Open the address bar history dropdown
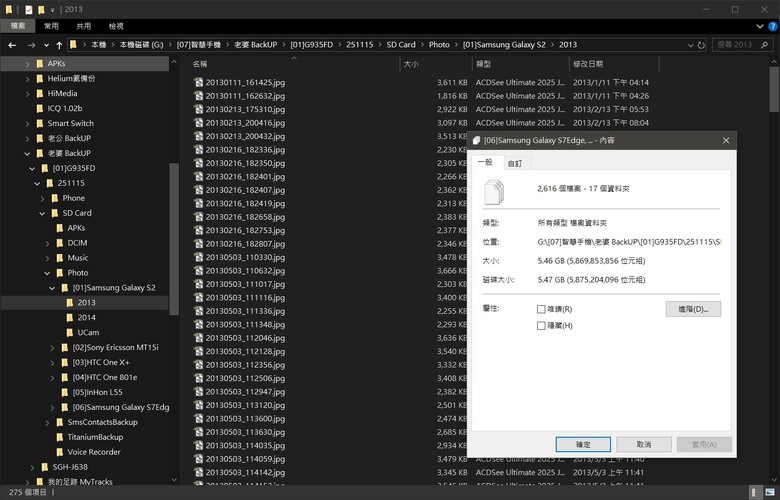Viewport: 780px width, 500px height. click(690, 45)
